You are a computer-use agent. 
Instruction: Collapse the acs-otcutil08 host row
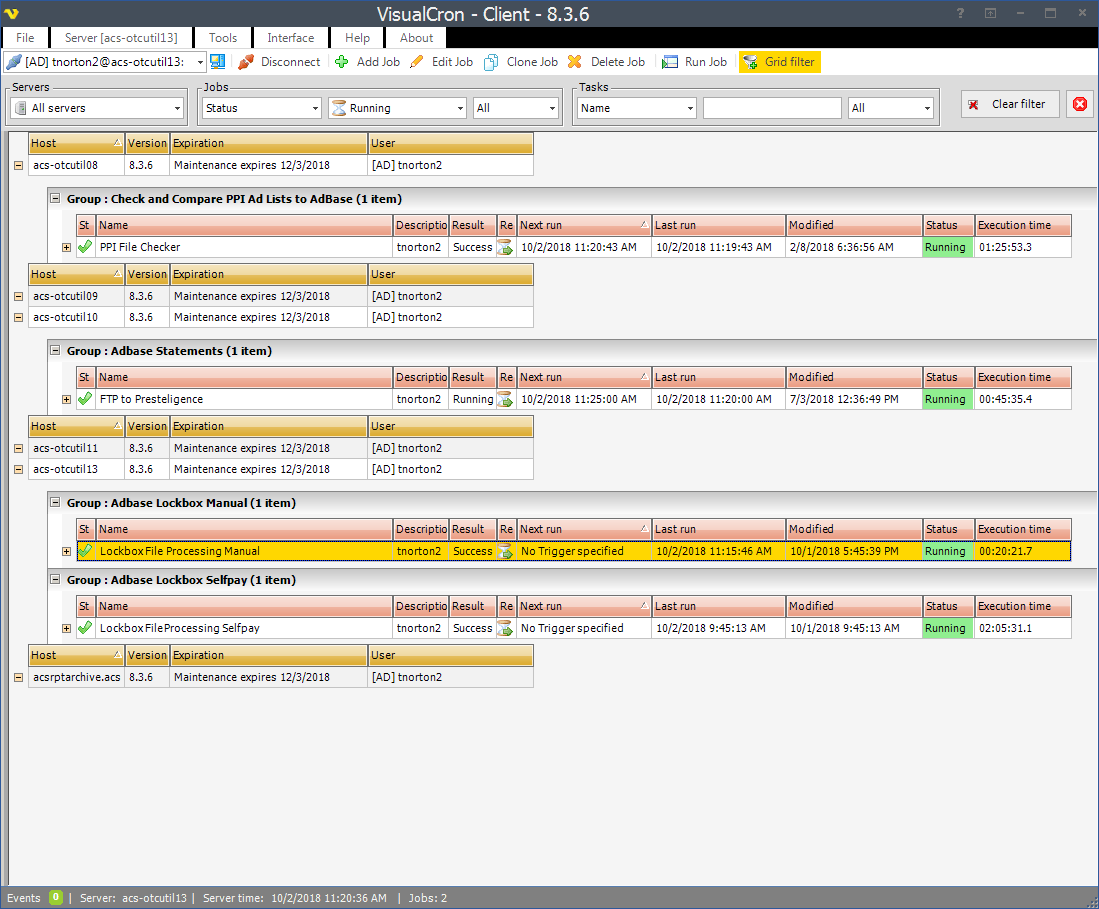click(x=18, y=165)
